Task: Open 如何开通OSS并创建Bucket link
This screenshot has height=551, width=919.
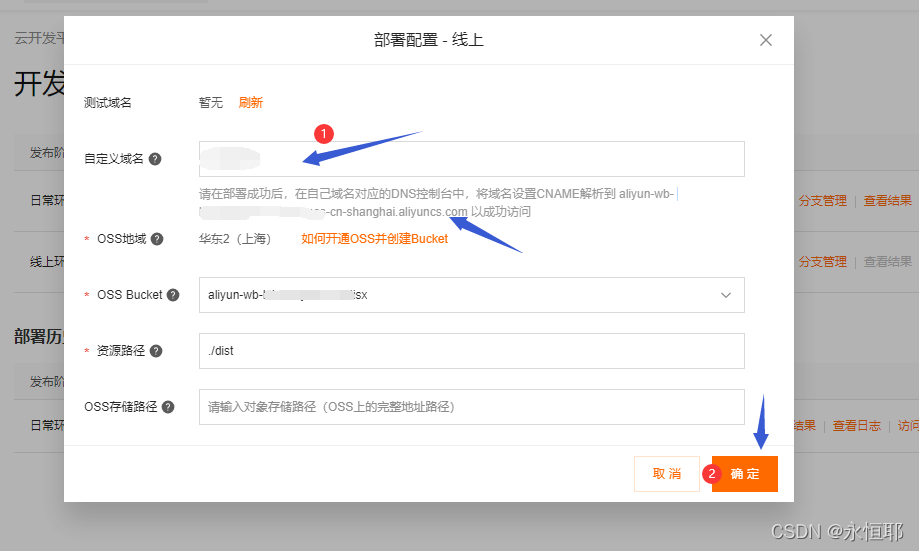Action: pyautogui.click(x=375, y=239)
